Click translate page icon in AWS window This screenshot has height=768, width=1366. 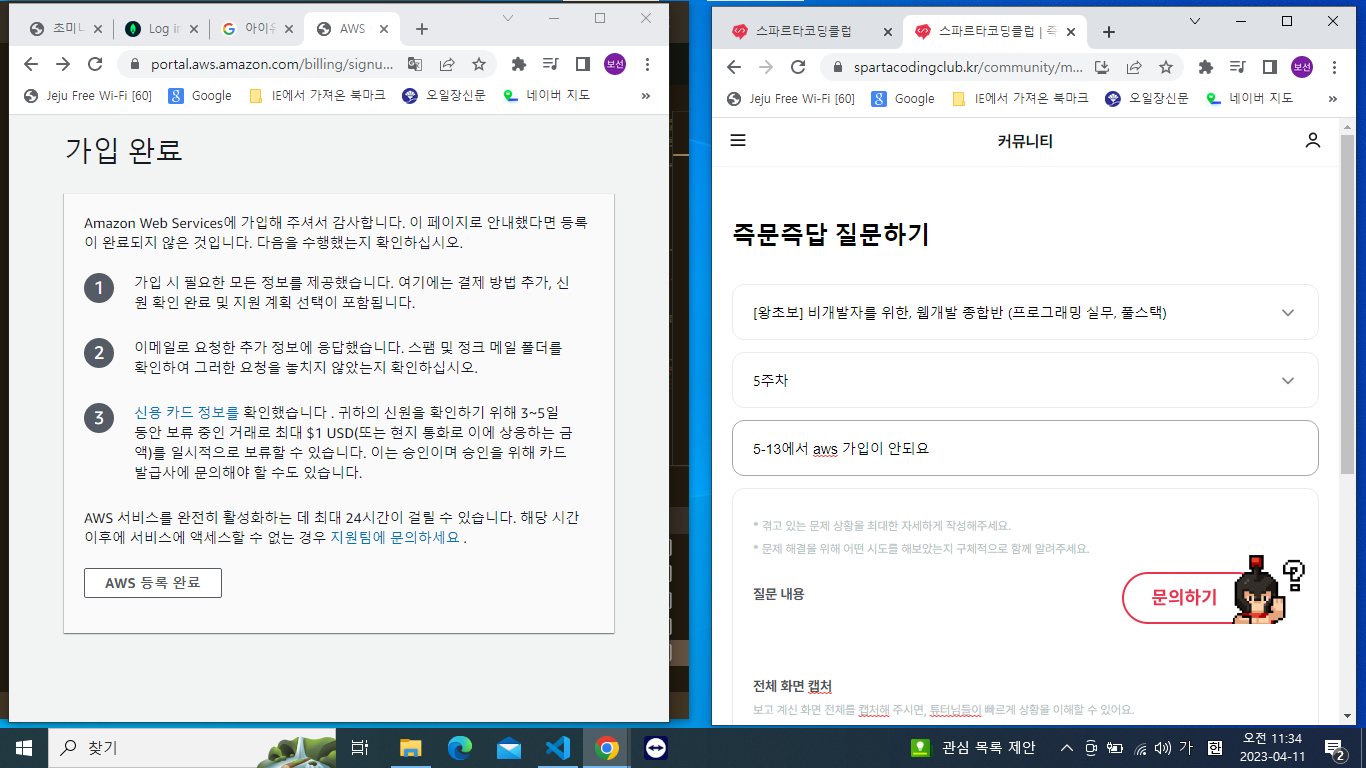[x=415, y=64]
